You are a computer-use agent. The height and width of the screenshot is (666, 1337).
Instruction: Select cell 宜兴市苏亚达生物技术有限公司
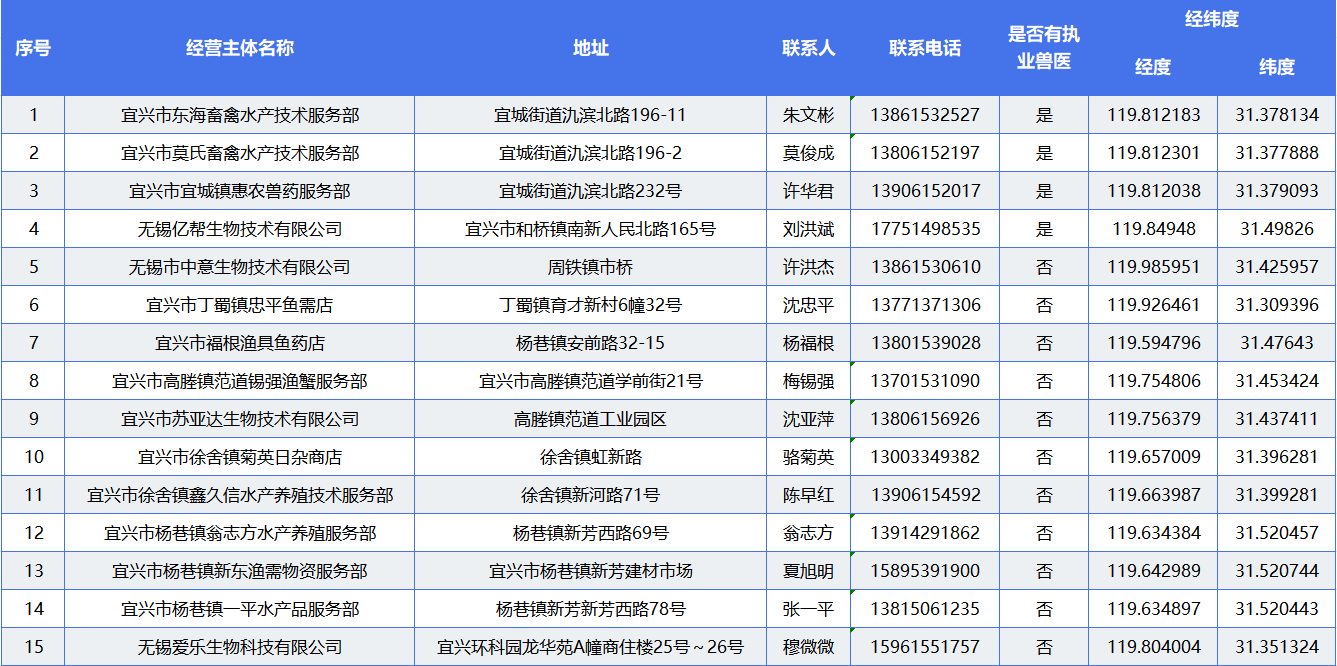240,419
